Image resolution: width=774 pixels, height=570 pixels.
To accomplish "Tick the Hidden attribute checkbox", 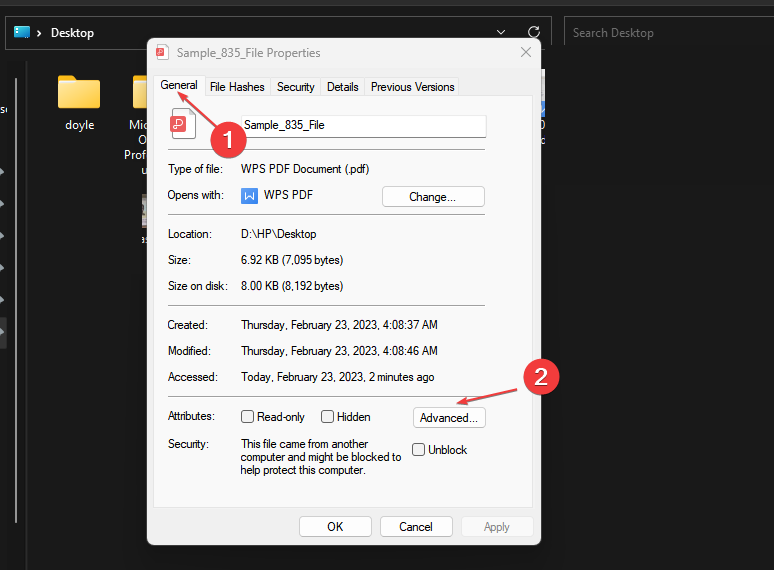I will (327, 417).
